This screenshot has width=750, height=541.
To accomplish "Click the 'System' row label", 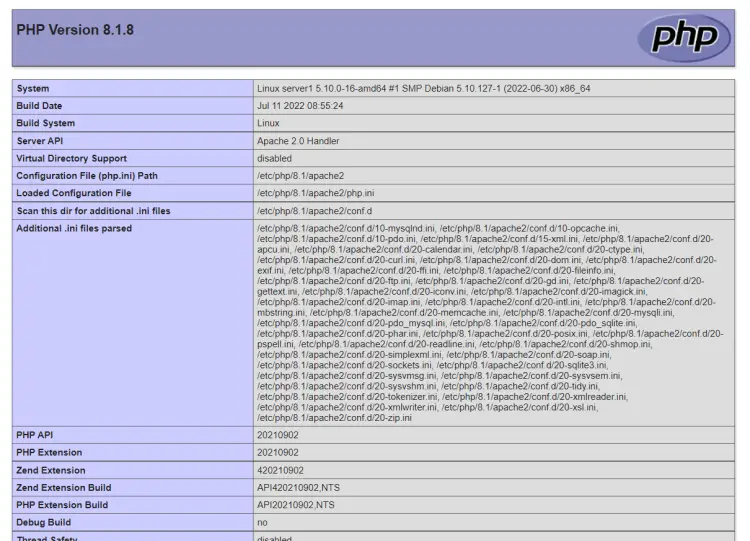I will 33,88.
